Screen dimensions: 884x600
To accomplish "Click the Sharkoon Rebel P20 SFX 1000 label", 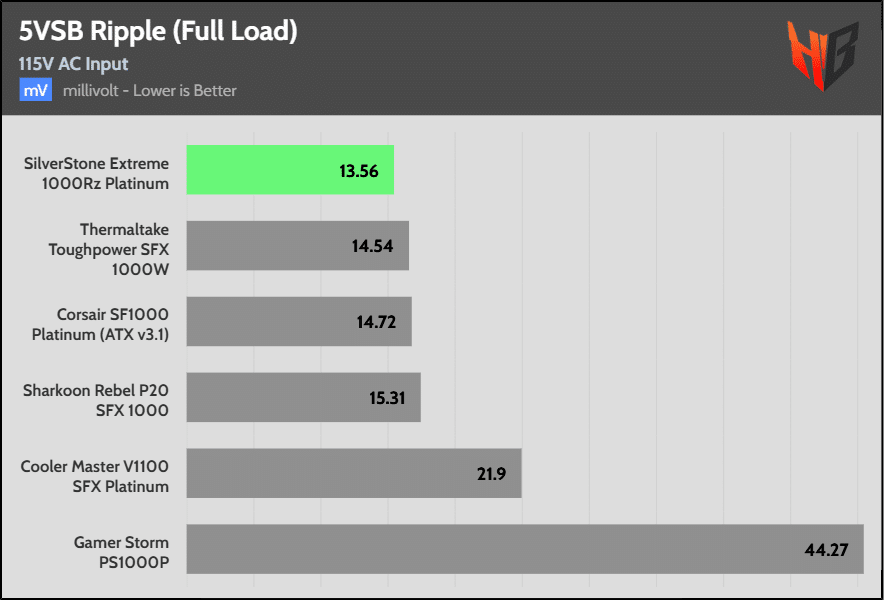I will [96, 400].
